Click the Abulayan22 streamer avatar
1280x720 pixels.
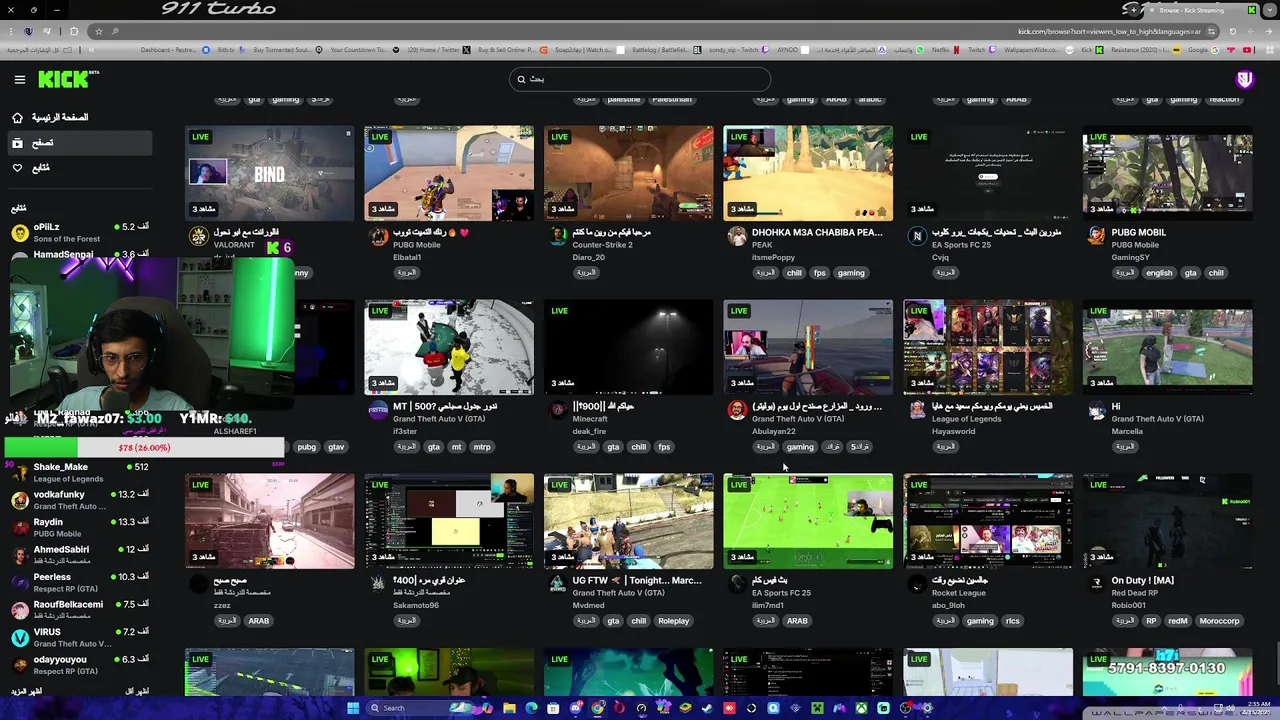[737, 410]
